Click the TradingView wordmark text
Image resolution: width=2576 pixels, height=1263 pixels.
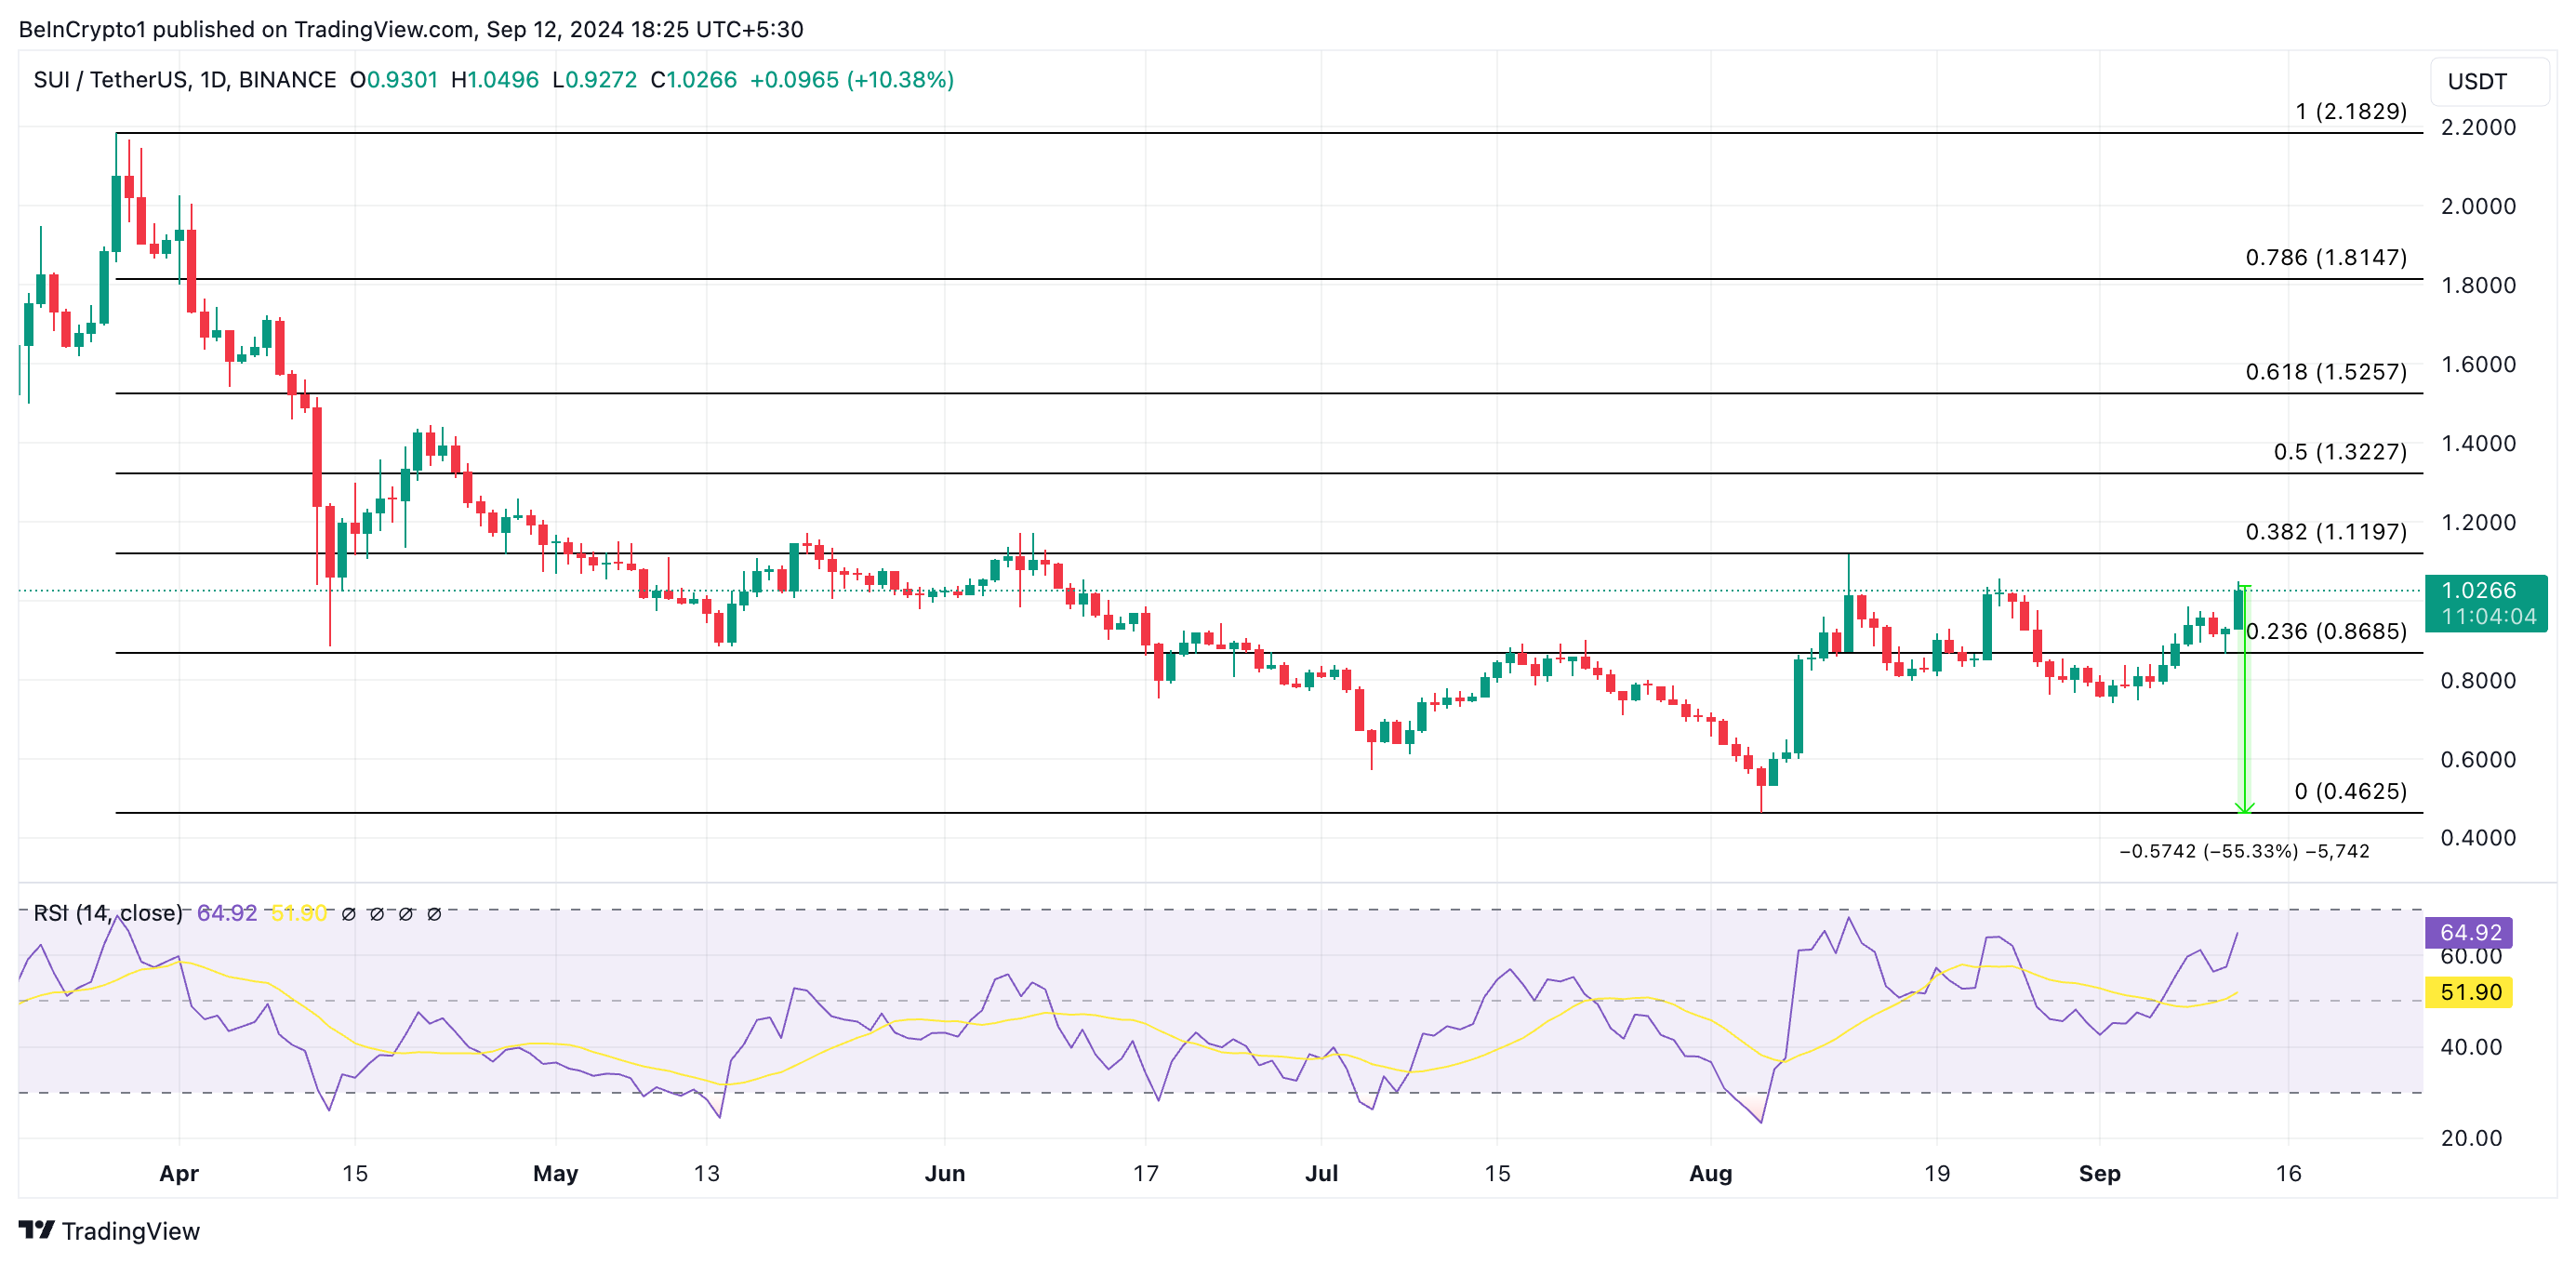[x=130, y=1231]
